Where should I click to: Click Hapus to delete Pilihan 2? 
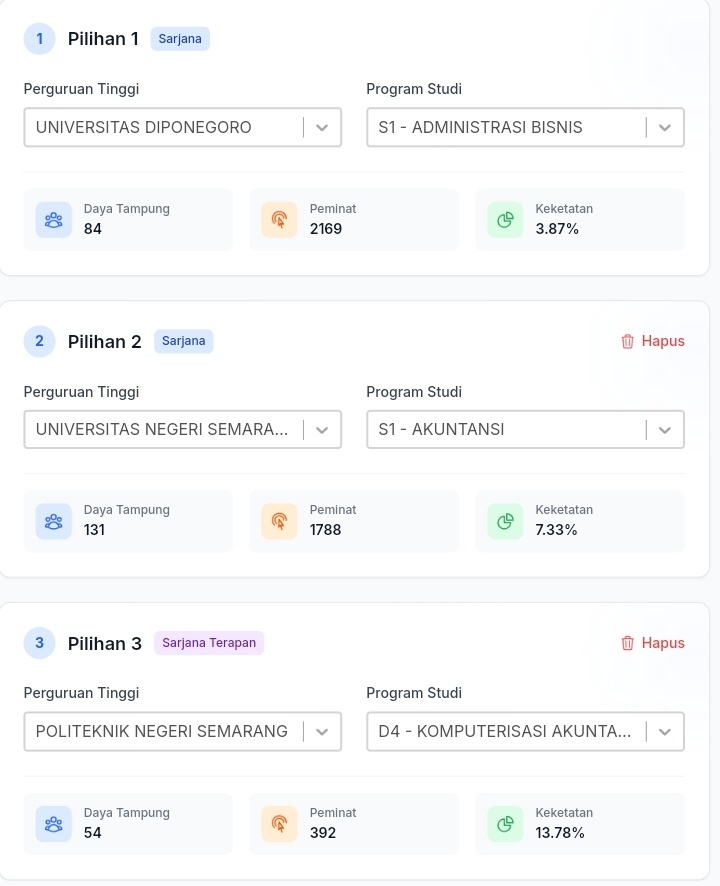[653, 341]
